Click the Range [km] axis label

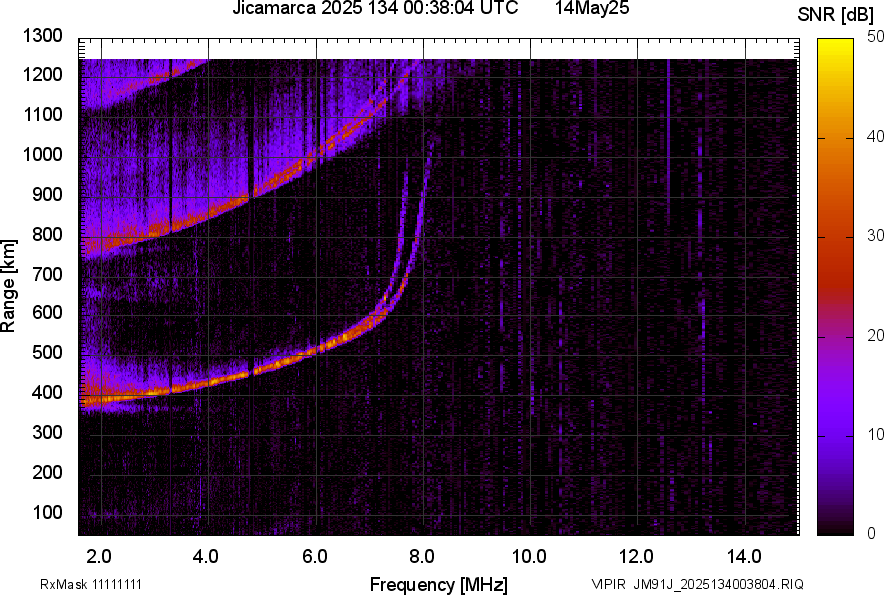coord(8,286)
